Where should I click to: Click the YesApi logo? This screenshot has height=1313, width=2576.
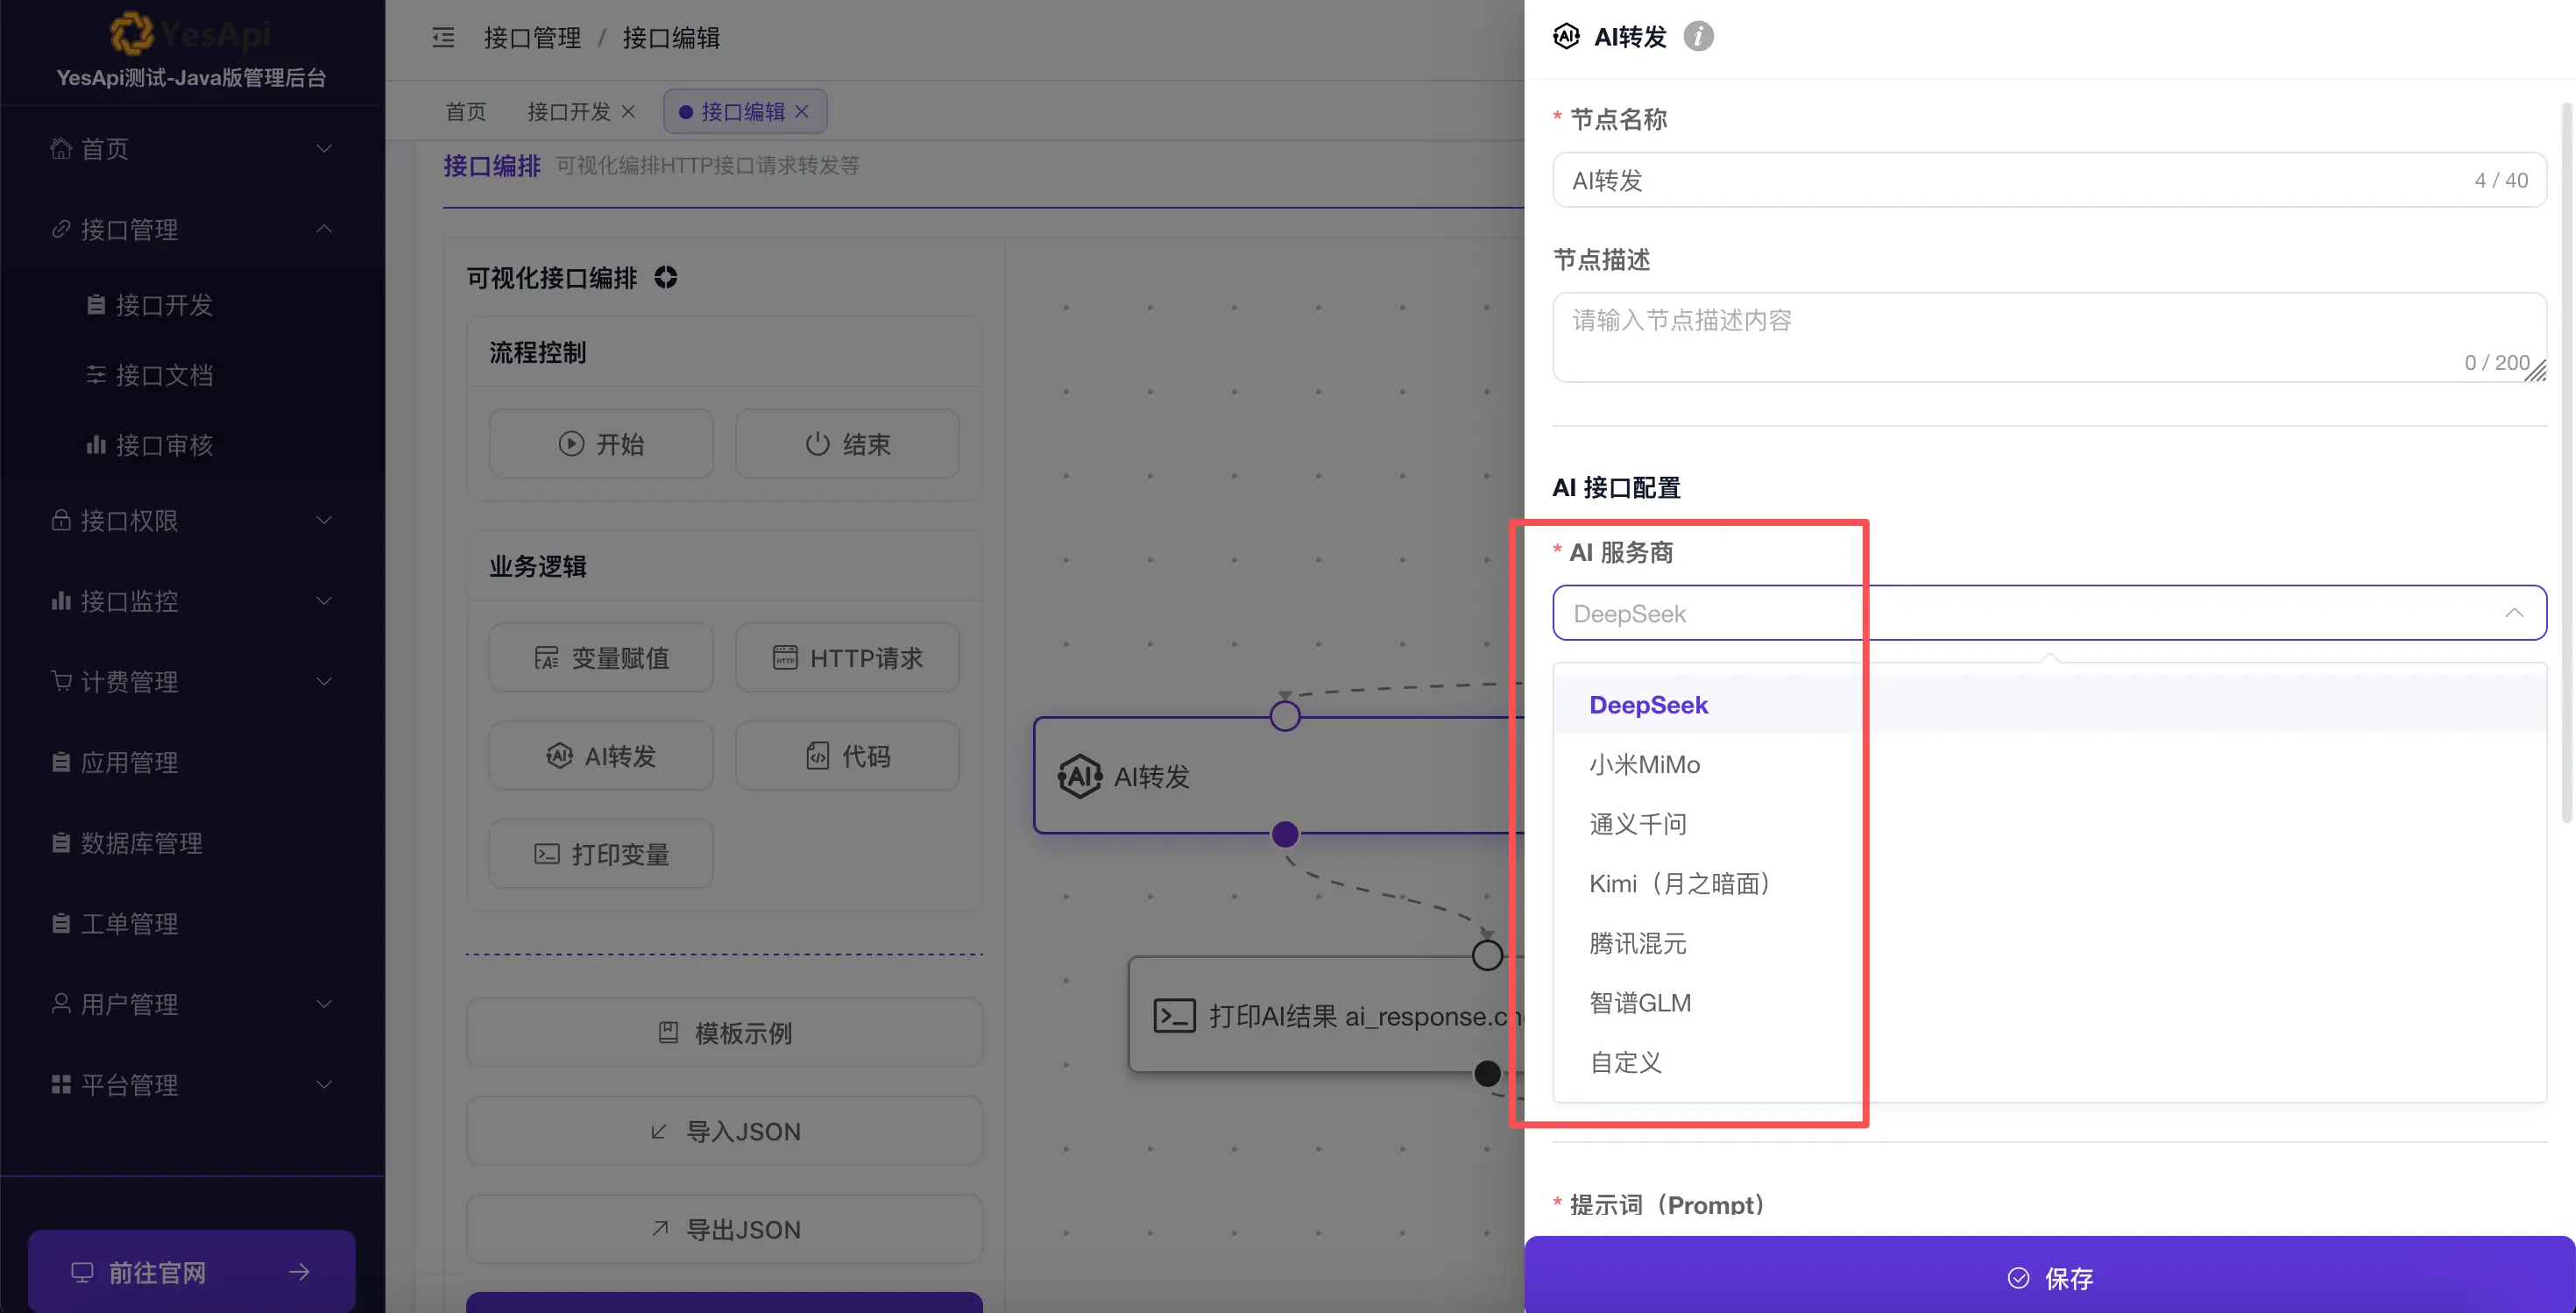click(x=190, y=35)
